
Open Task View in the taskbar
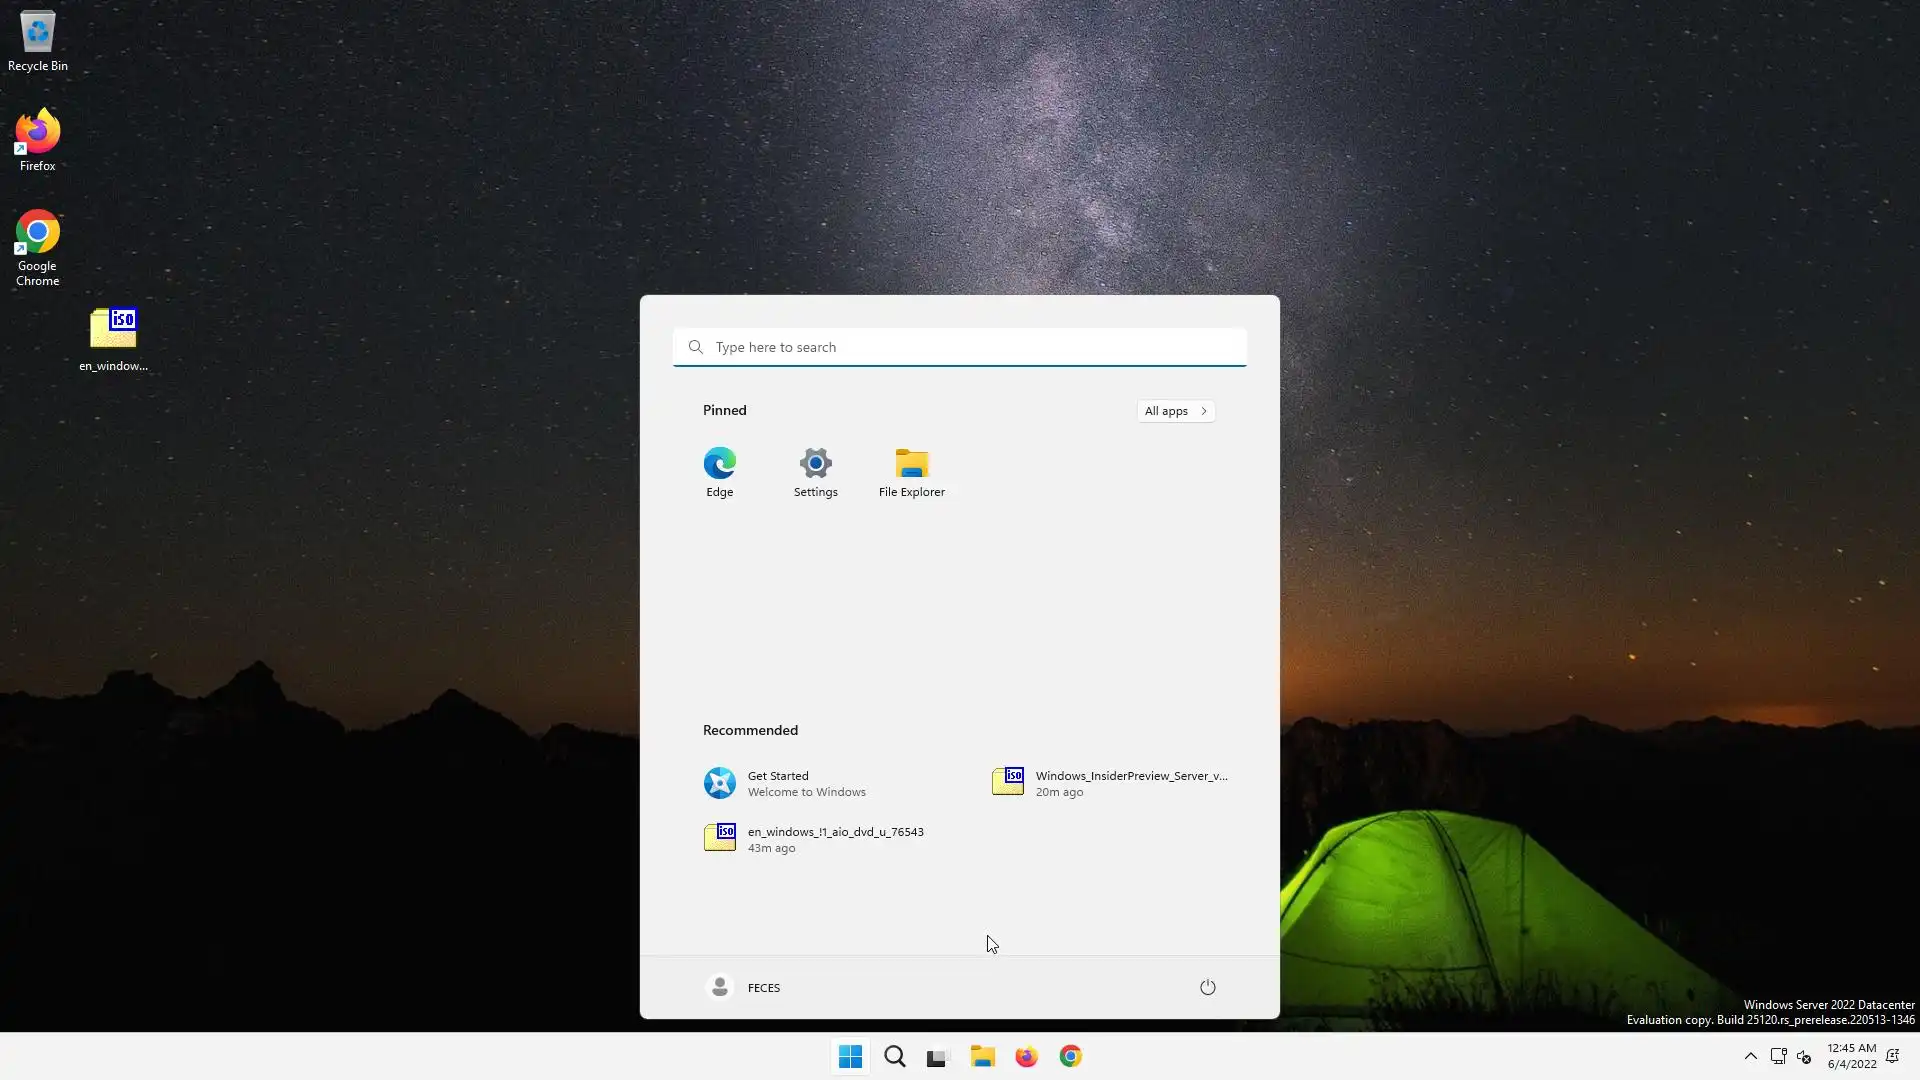(x=937, y=1057)
